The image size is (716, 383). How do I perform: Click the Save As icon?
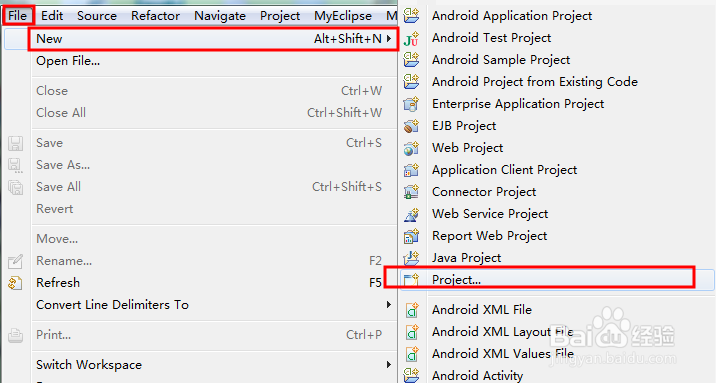tap(16, 165)
